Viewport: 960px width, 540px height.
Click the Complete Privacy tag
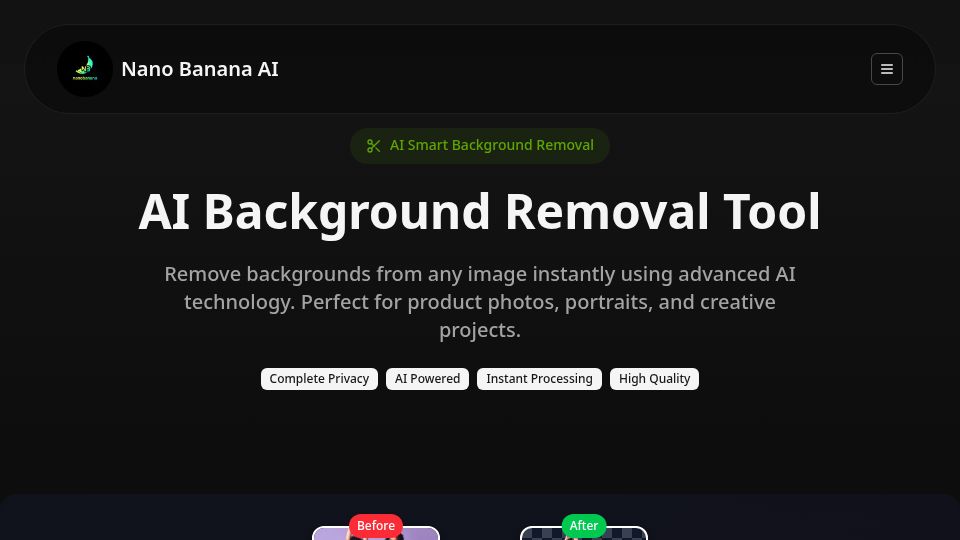coord(319,379)
